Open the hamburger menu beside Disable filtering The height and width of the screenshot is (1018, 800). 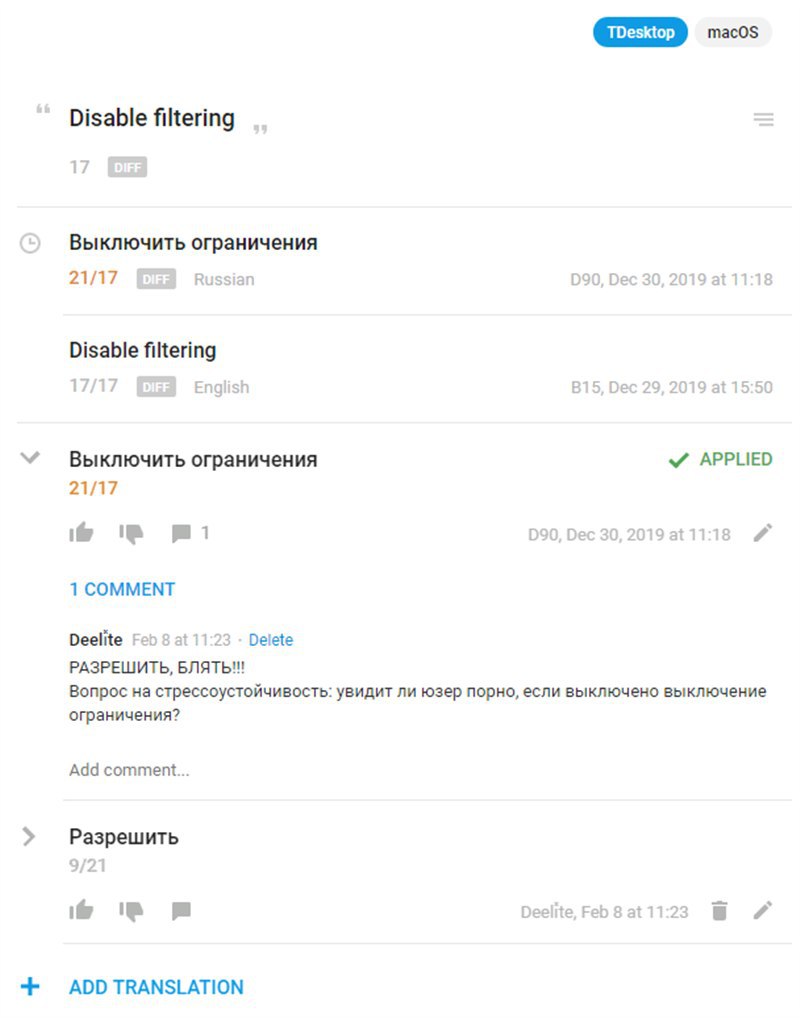[763, 119]
